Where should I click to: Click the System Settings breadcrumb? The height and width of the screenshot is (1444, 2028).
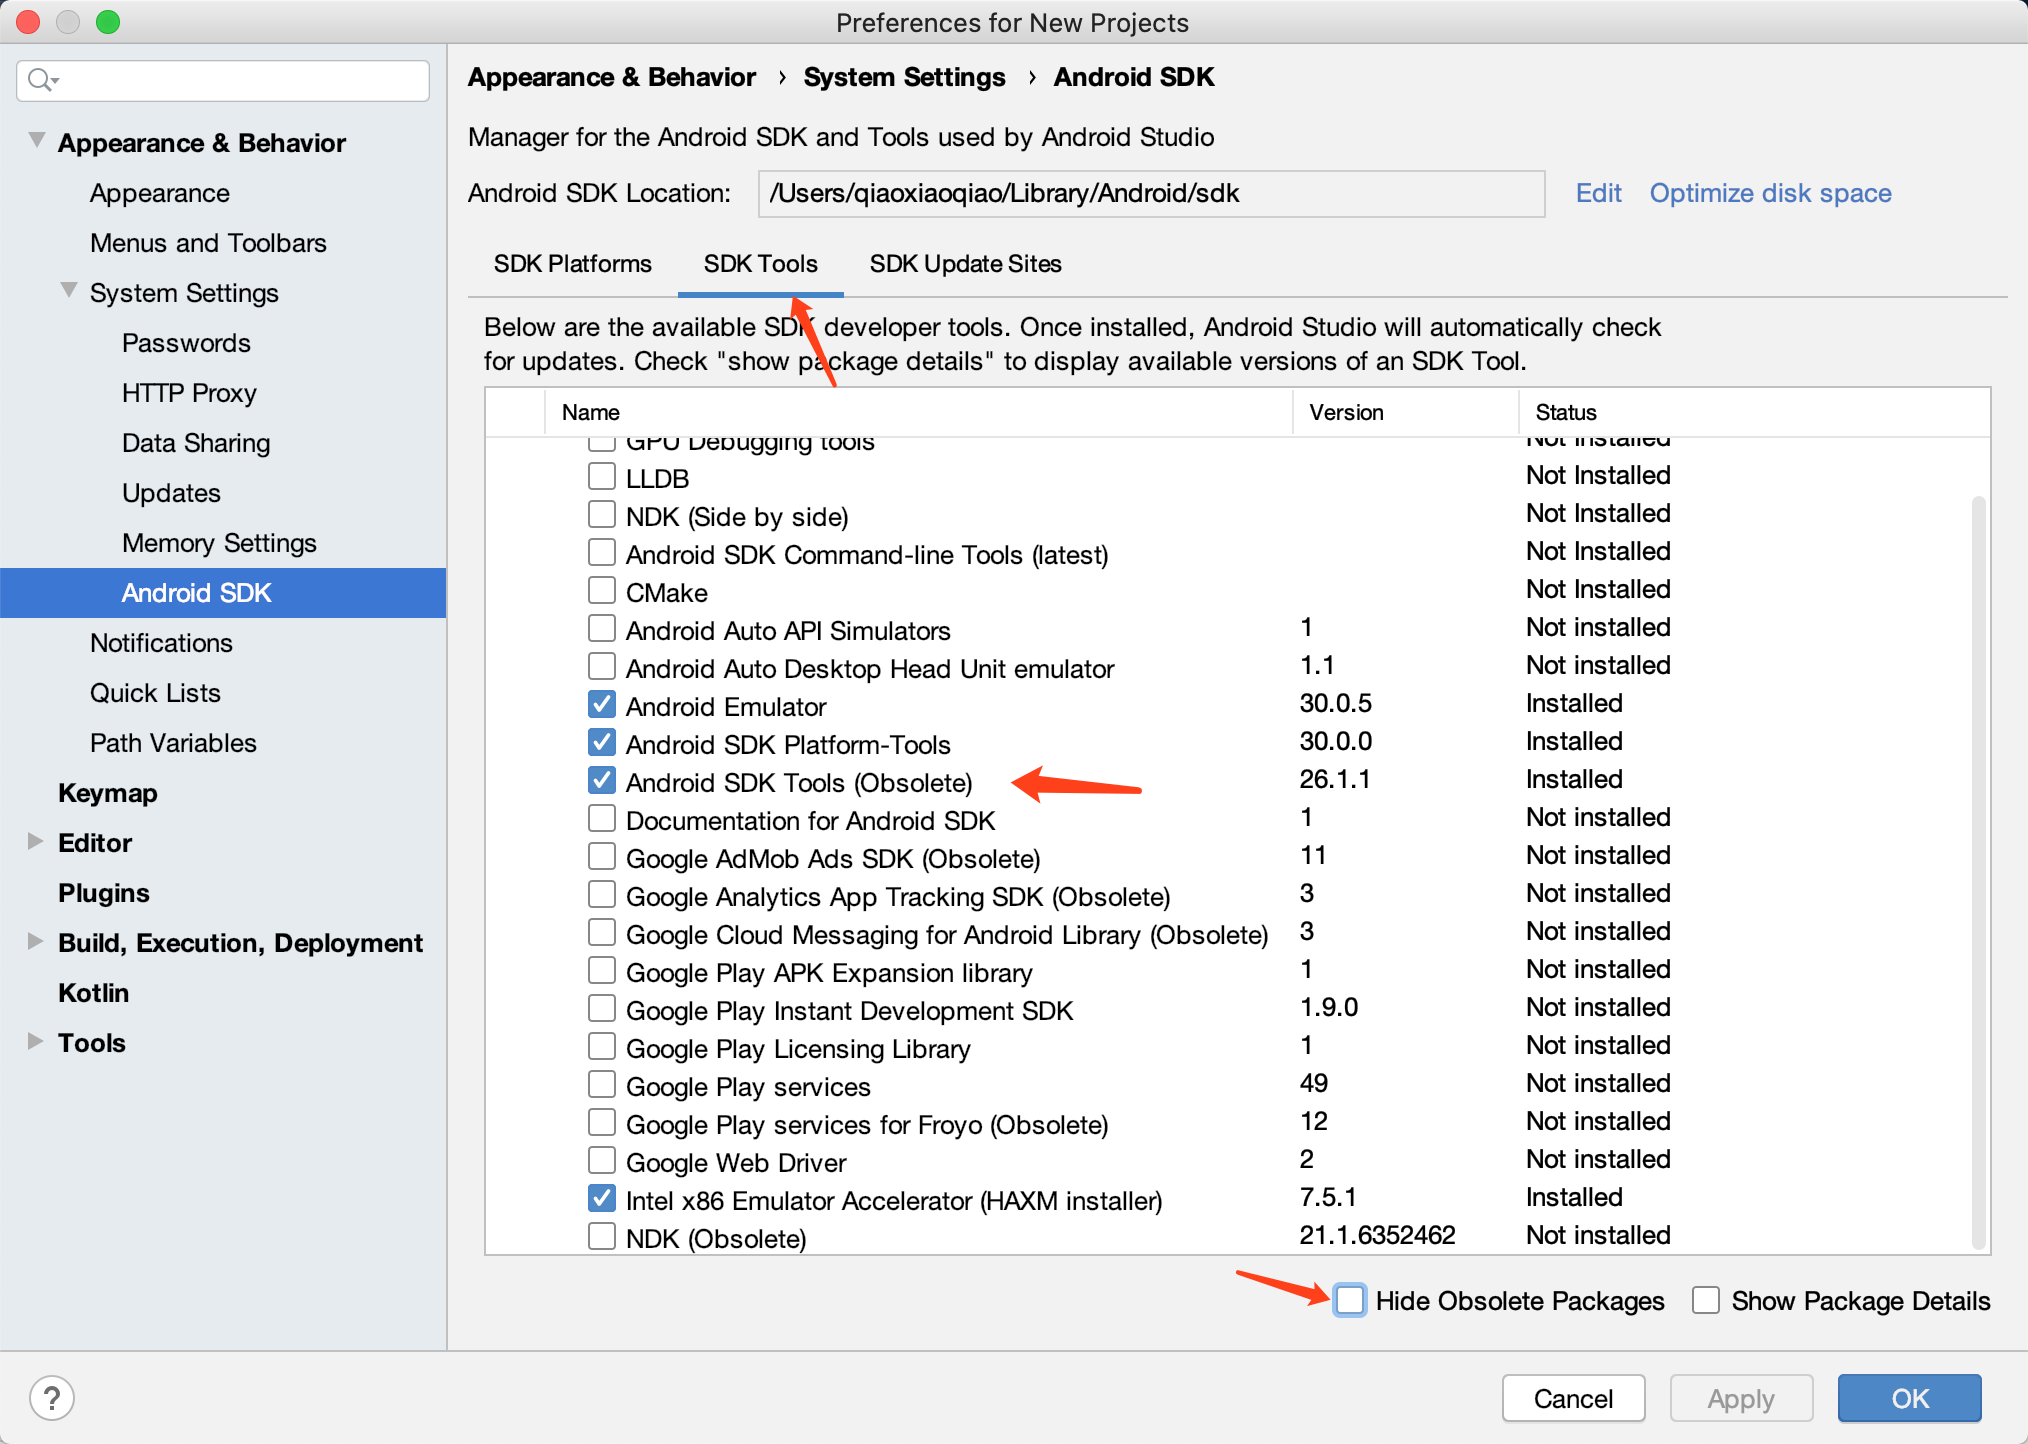(904, 77)
